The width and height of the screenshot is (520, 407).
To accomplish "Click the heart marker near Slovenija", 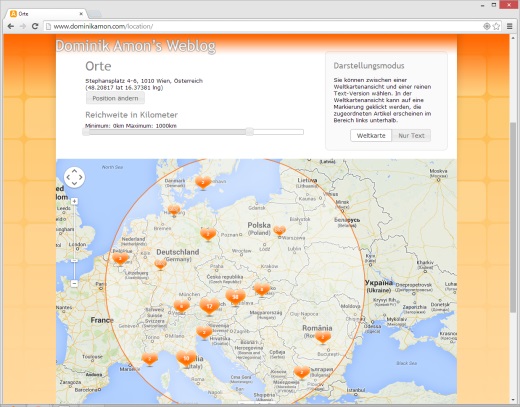I will coord(204,332).
